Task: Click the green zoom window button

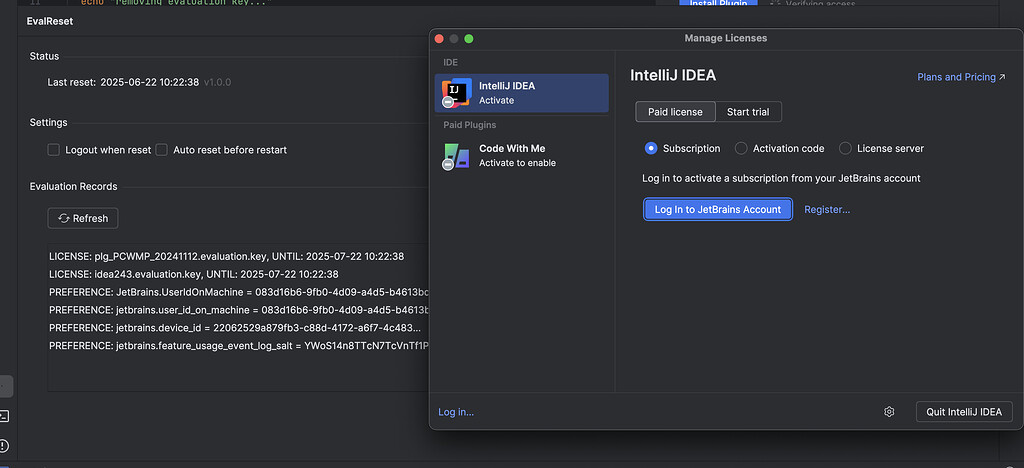Action: [469, 38]
